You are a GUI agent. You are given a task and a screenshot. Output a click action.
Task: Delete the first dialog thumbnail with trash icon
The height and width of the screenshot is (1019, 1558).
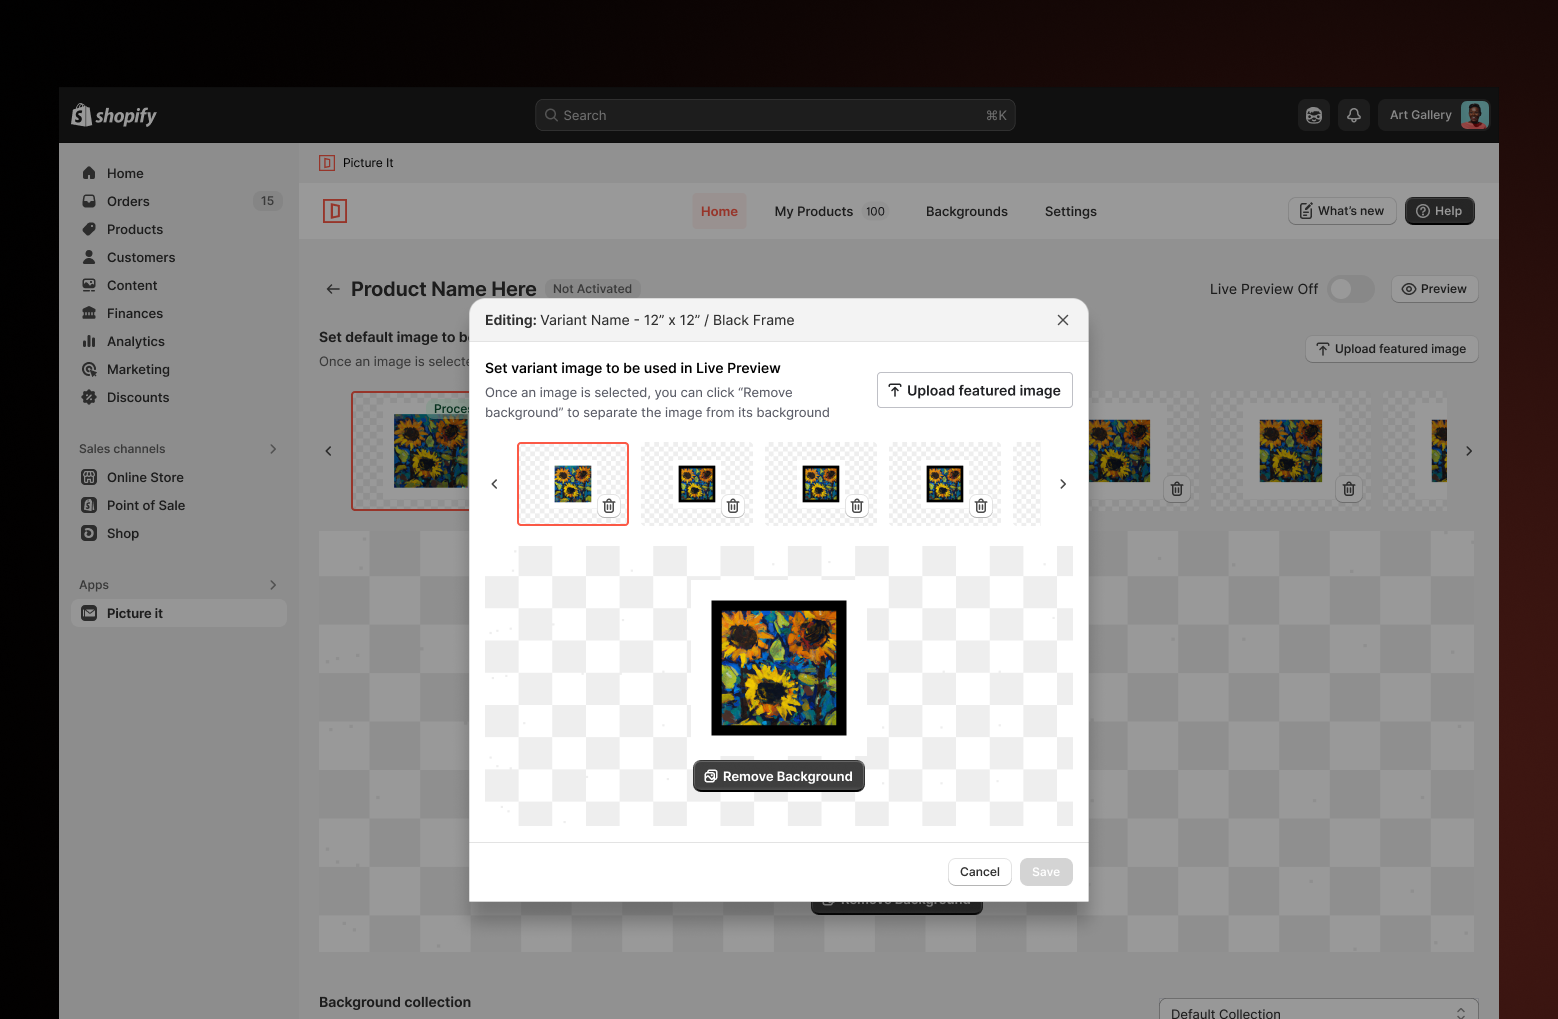tap(609, 506)
